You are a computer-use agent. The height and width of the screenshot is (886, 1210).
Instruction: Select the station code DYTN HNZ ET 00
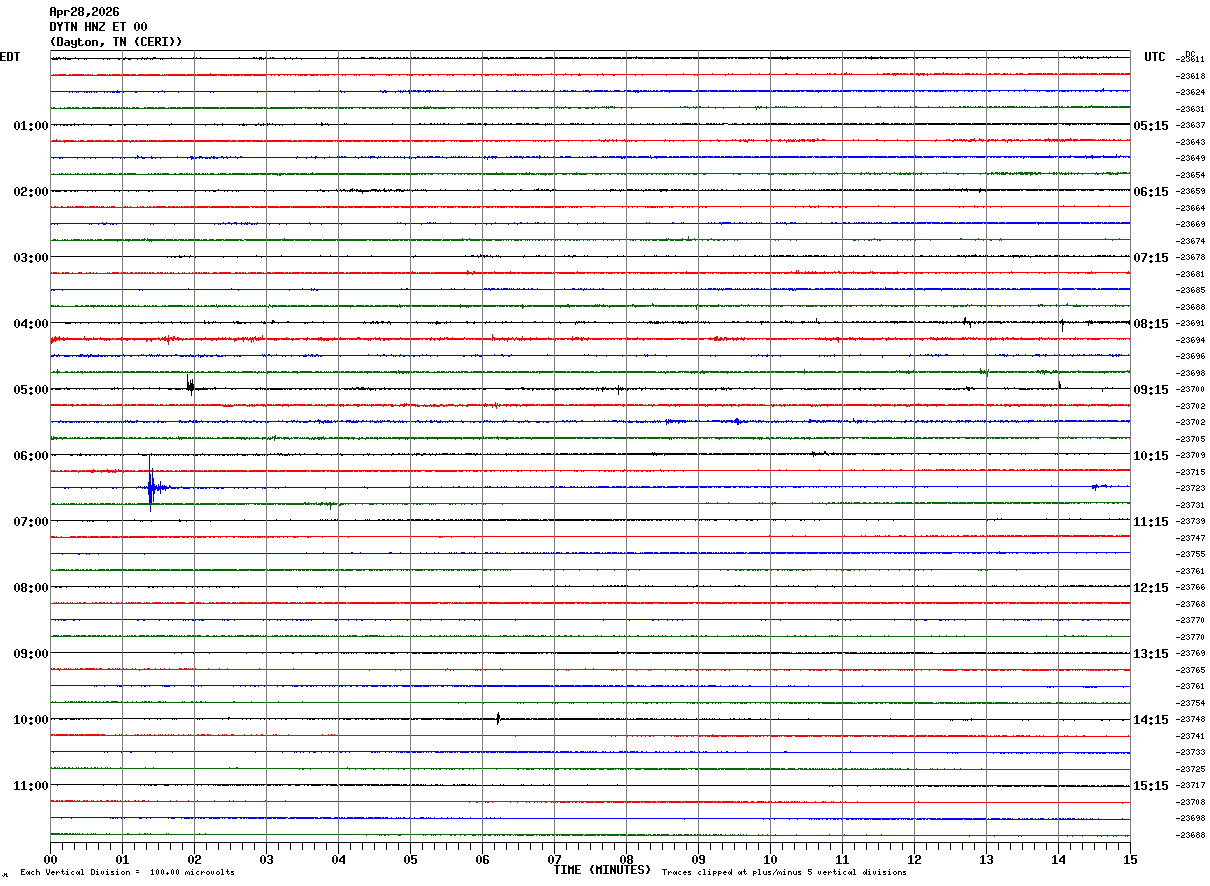tap(99, 27)
